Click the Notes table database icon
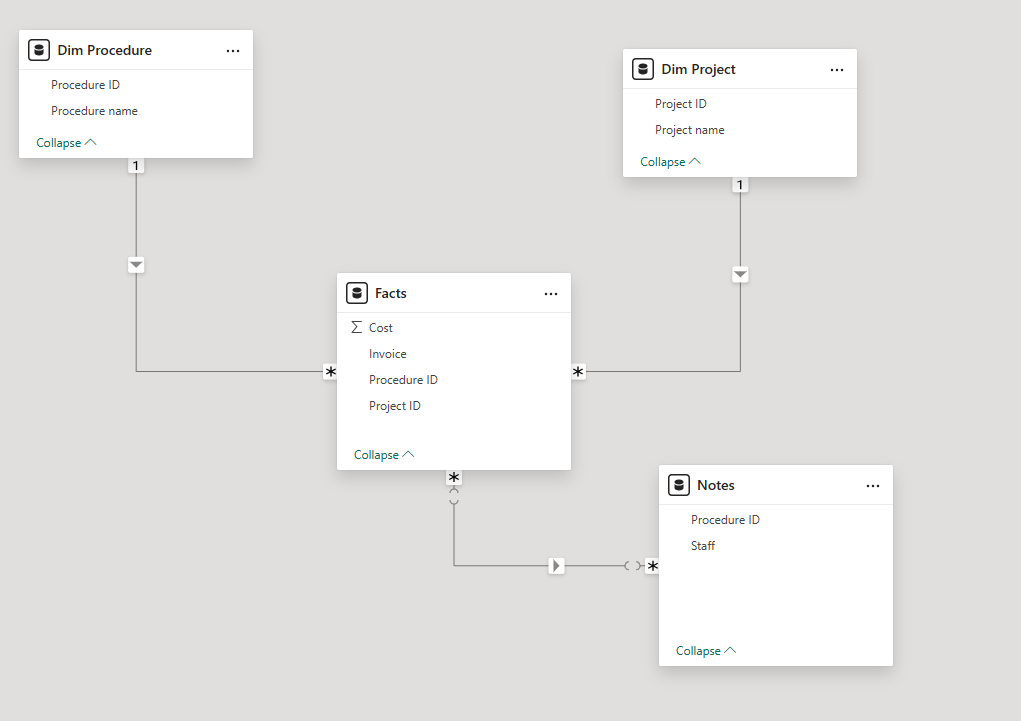The width and height of the screenshot is (1021, 721). click(x=678, y=485)
